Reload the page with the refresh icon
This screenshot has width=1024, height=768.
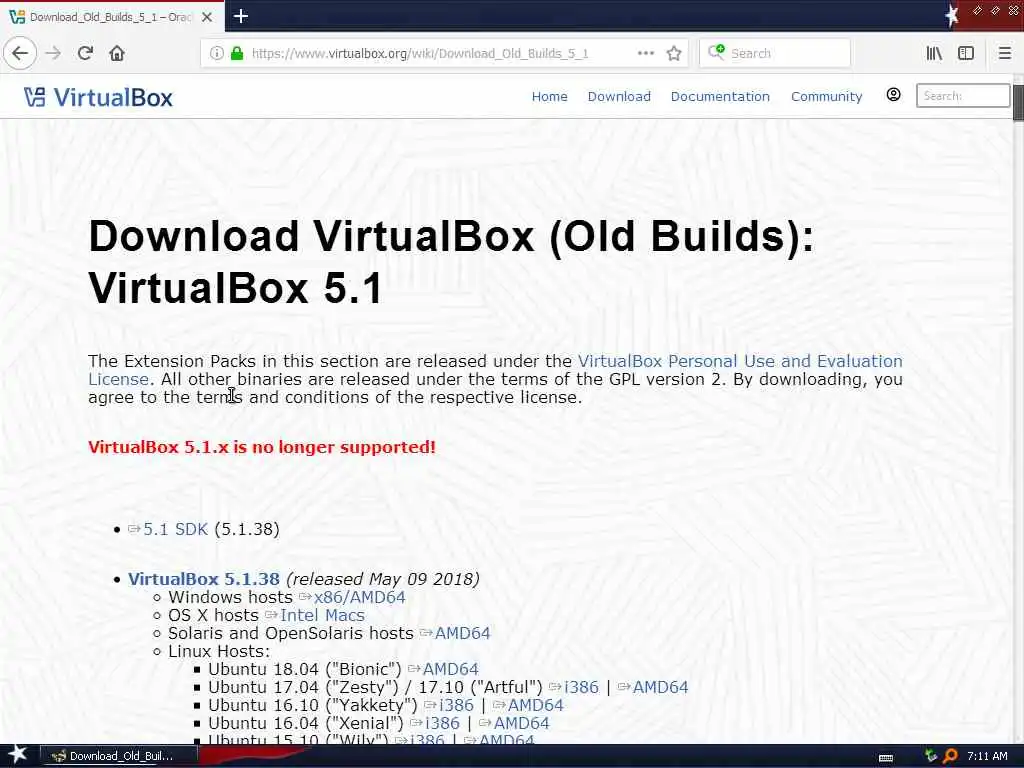click(86, 53)
